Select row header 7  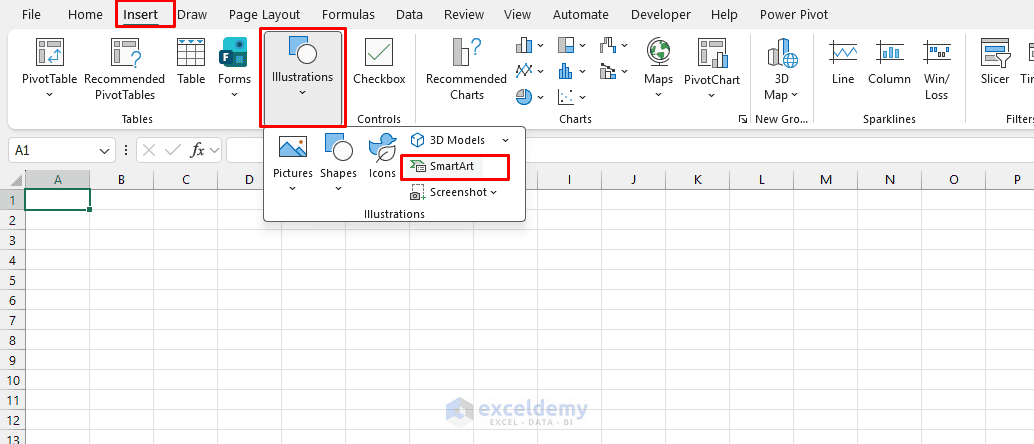click(x=13, y=321)
